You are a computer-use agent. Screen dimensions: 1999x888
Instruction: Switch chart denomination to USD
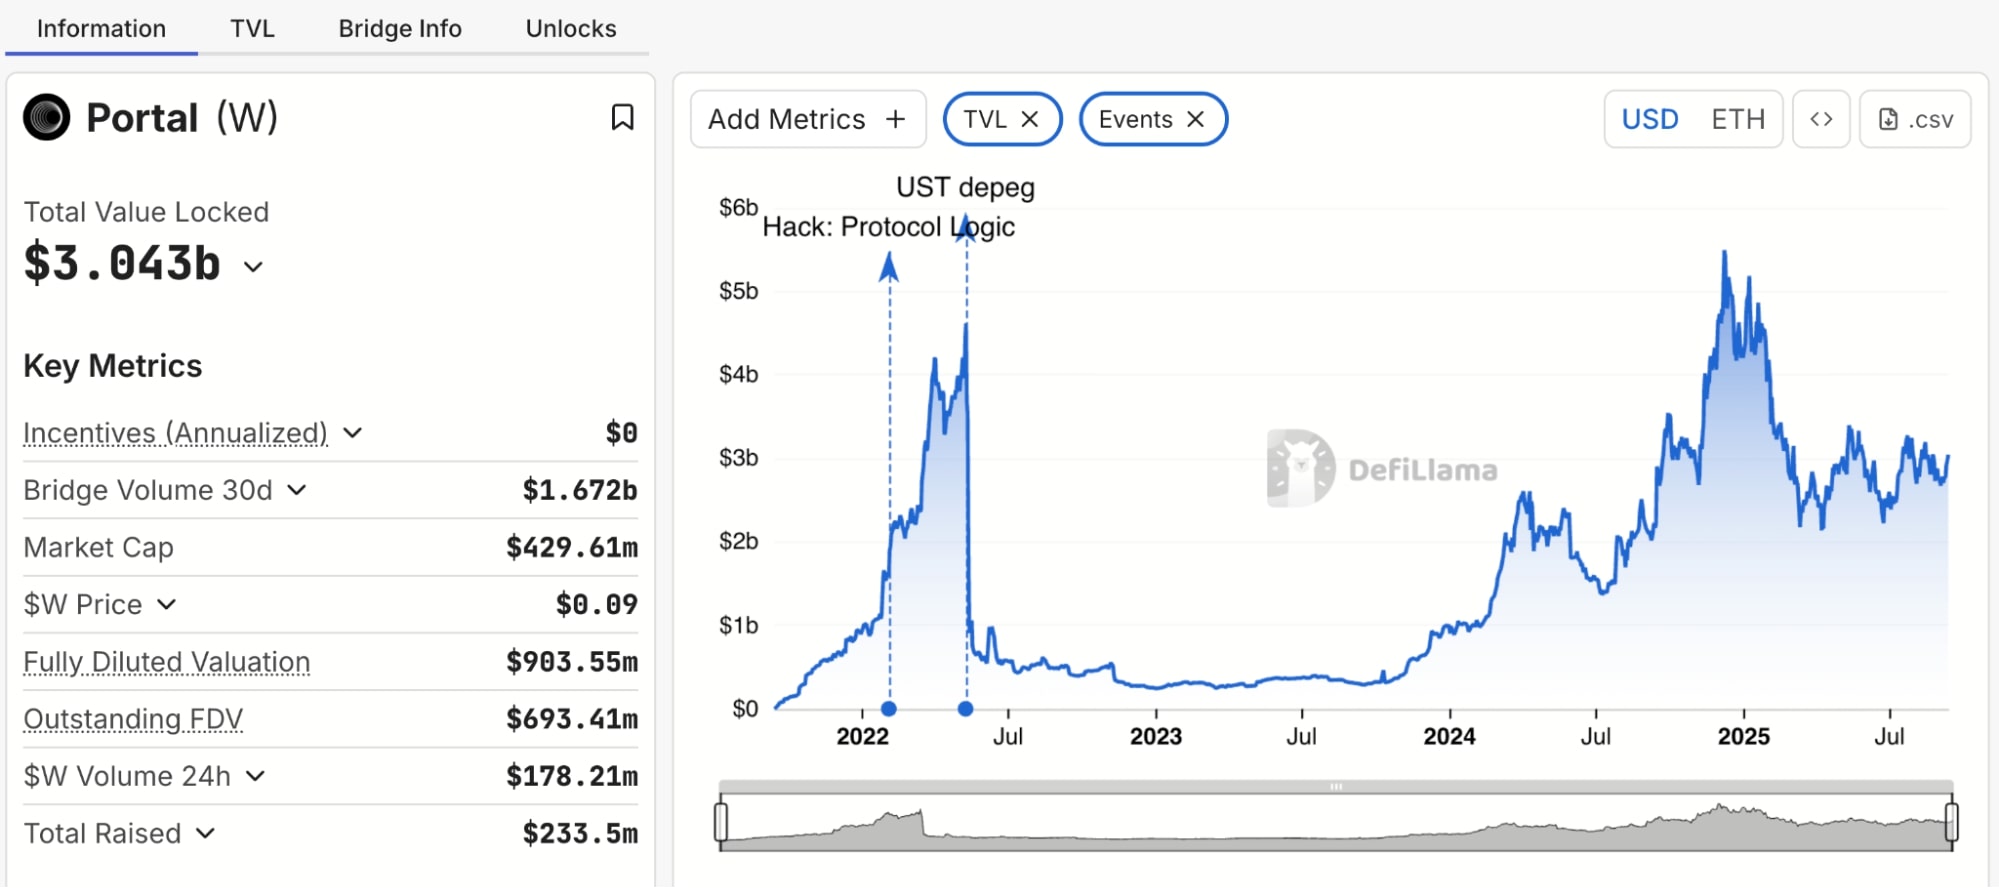pos(1650,119)
